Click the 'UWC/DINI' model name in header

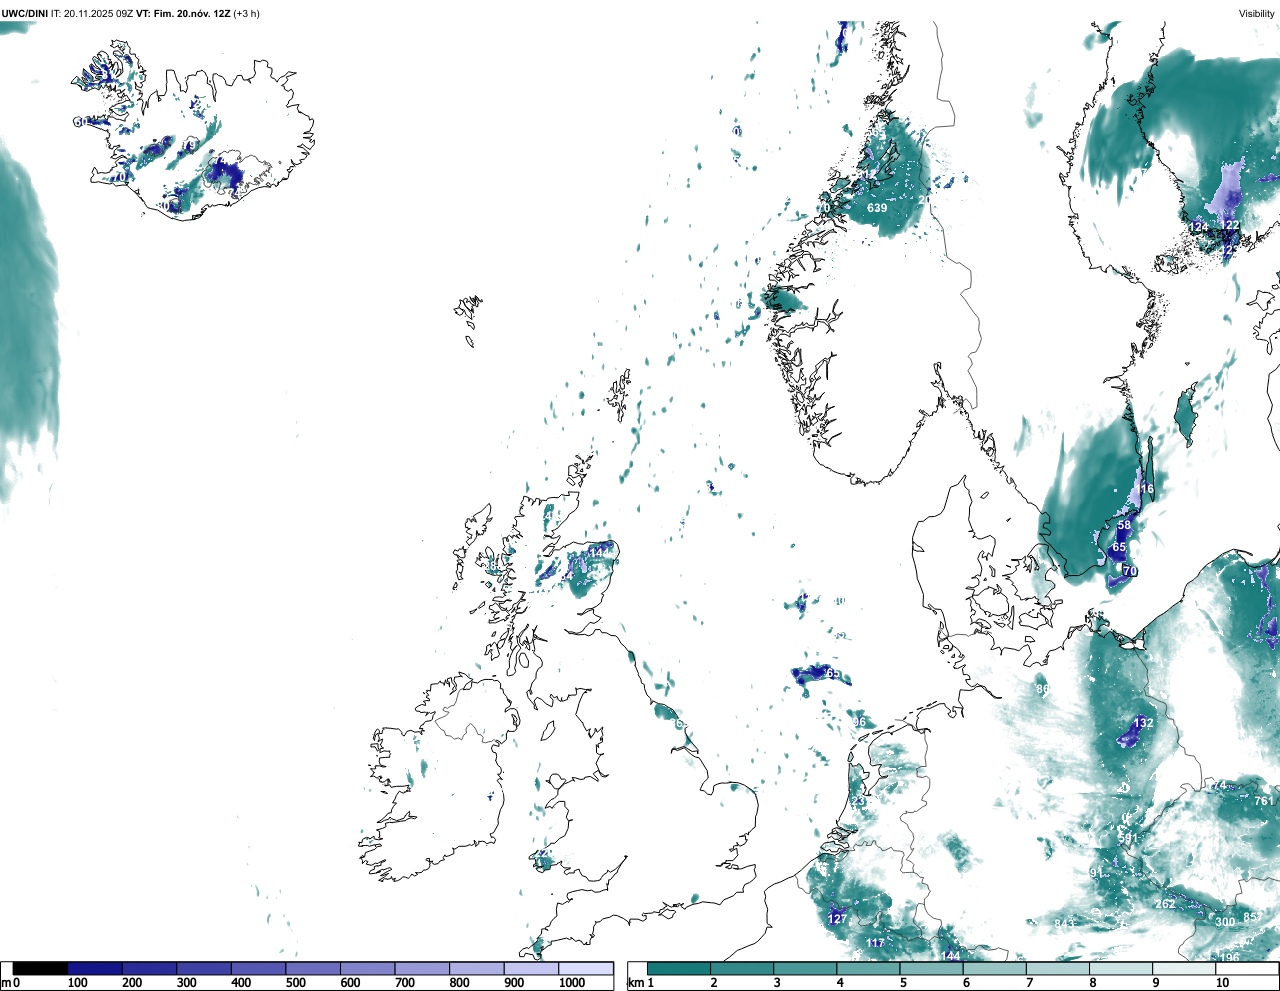click(25, 14)
